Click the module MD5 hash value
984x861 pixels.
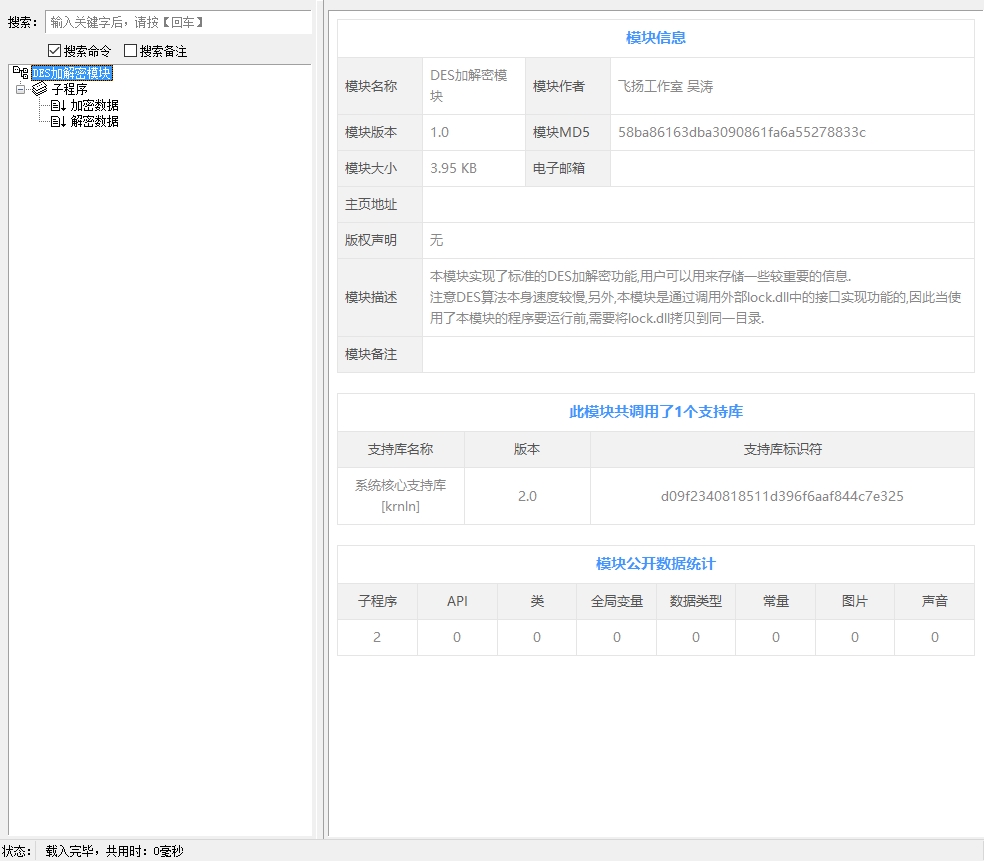741,132
